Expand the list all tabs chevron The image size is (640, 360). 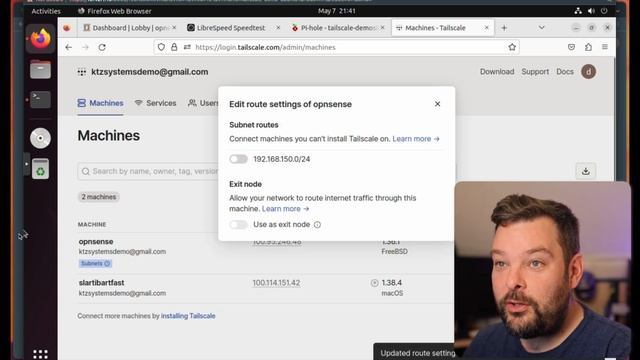coord(542,28)
